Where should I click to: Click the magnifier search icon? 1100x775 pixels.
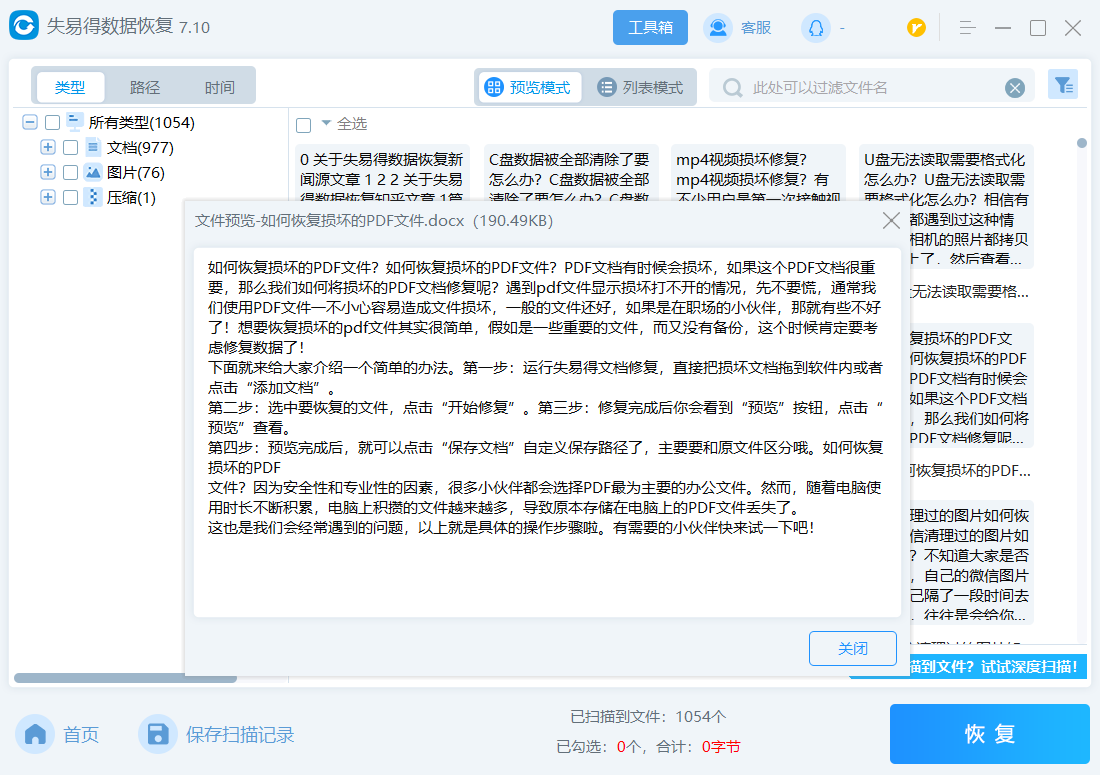732,88
